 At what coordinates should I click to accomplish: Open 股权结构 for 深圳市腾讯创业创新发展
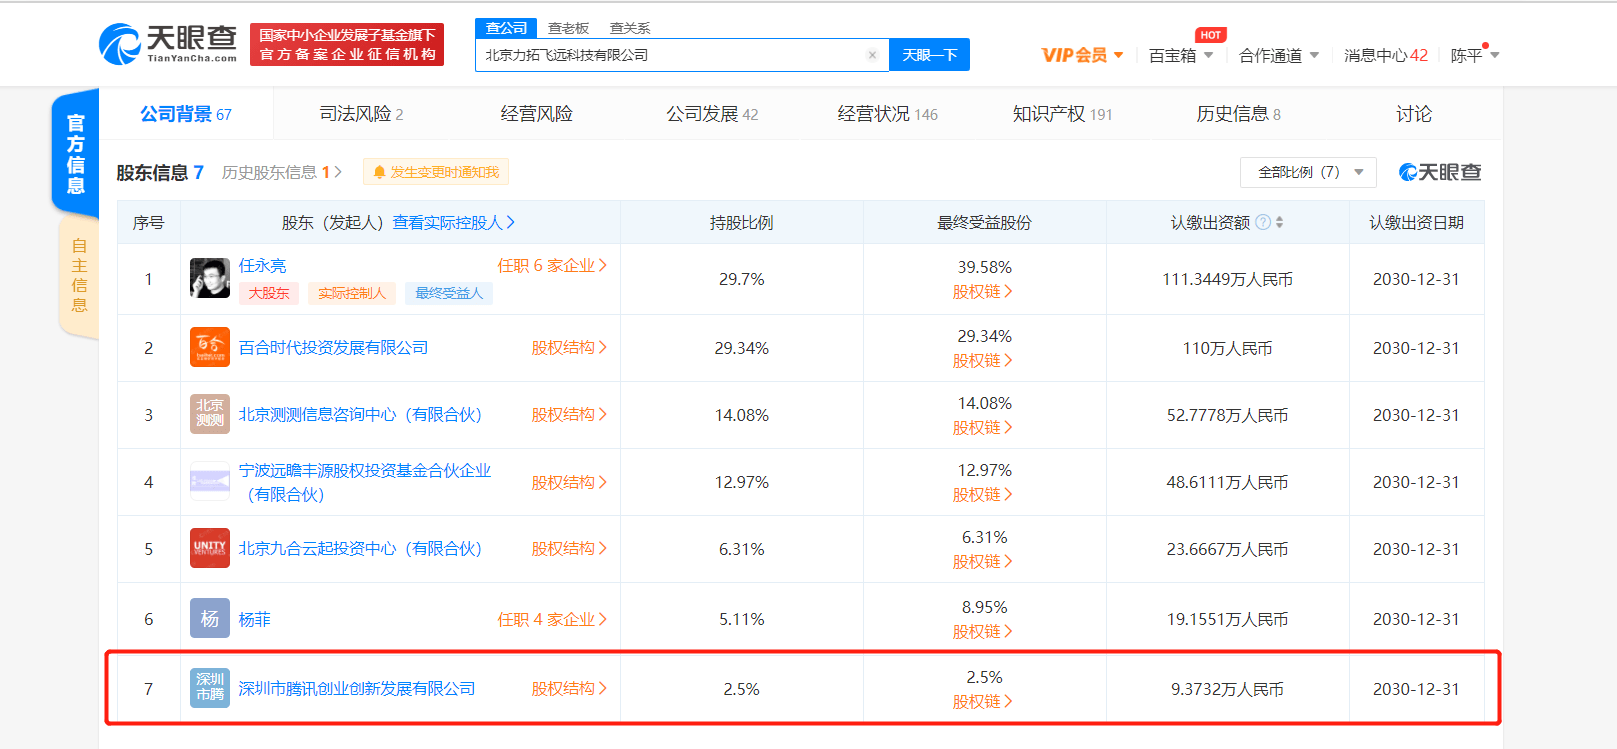click(x=569, y=688)
